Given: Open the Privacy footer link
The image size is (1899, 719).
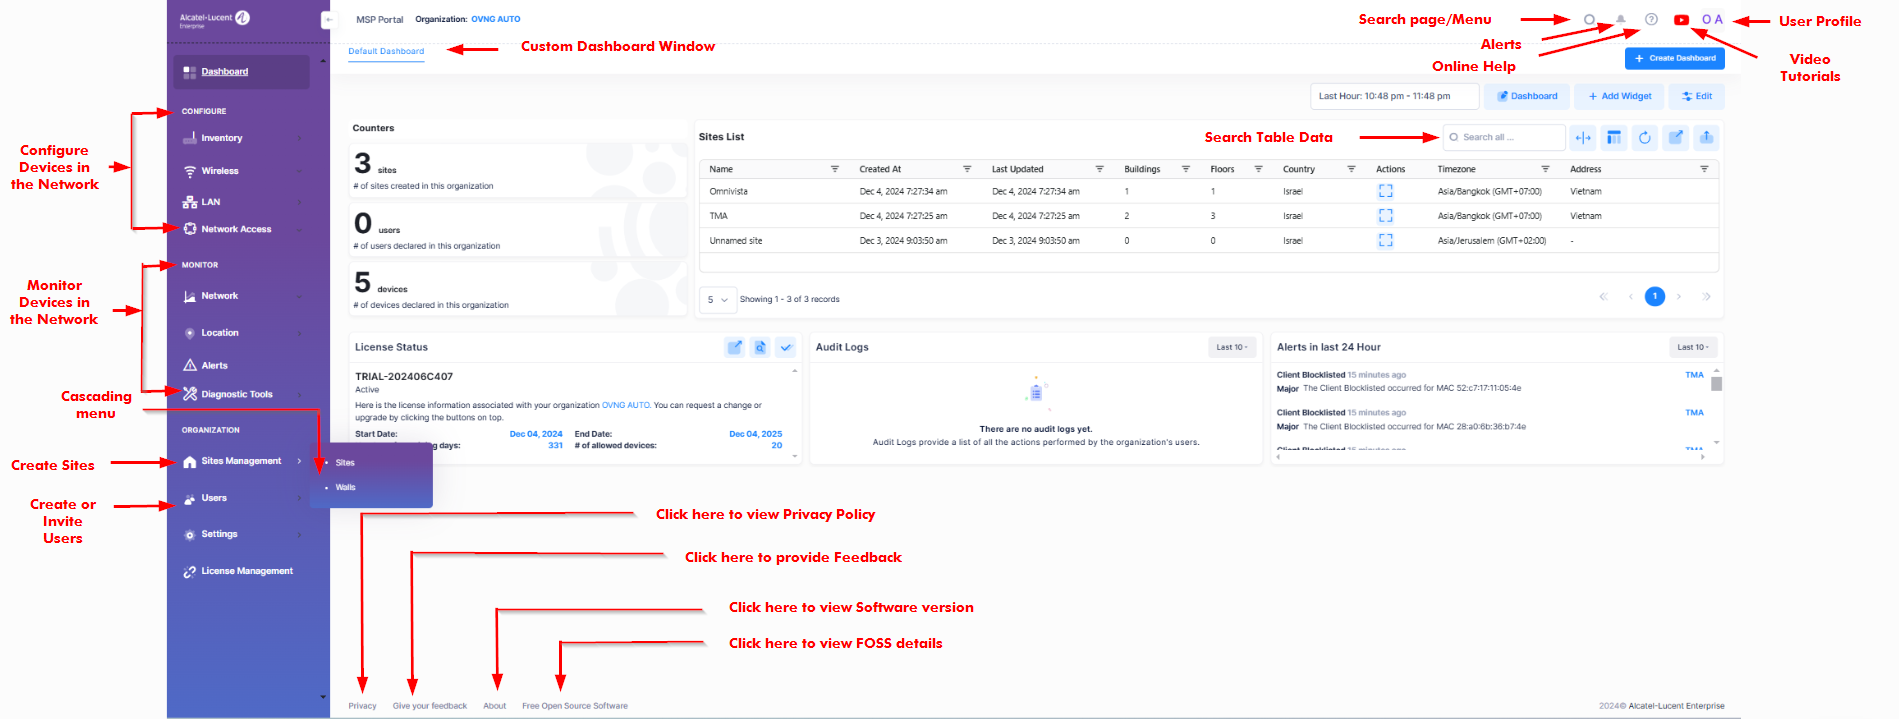Looking at the screenshot, I should point(362,706).
